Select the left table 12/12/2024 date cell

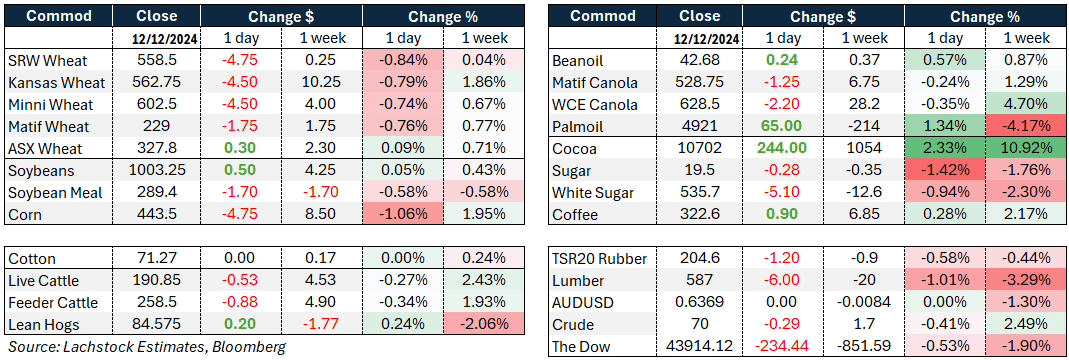tap(157, 39)
